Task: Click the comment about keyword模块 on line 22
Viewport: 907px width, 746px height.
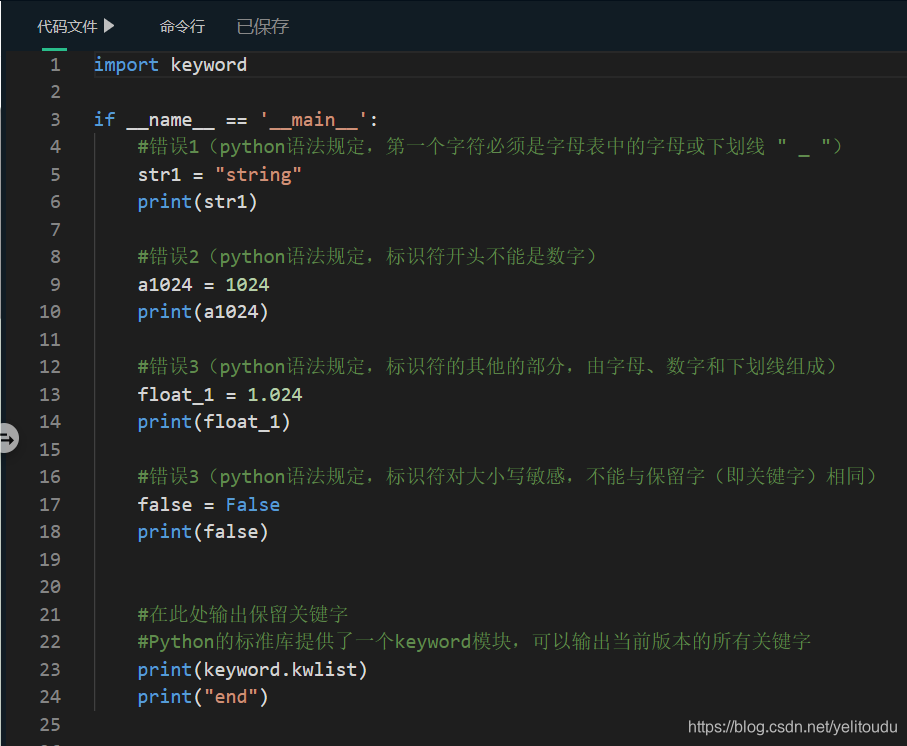Action: (x=474, y=642)
